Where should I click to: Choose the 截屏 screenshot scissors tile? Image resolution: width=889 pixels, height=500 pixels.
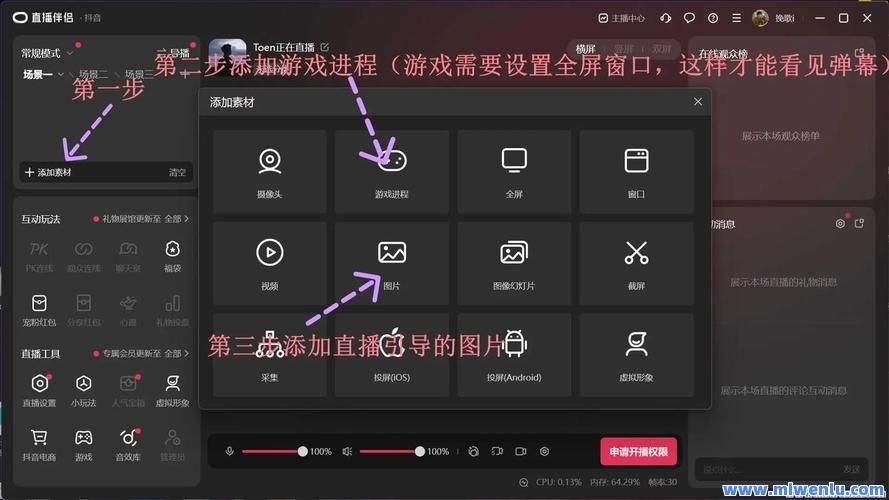pos(636,263)
